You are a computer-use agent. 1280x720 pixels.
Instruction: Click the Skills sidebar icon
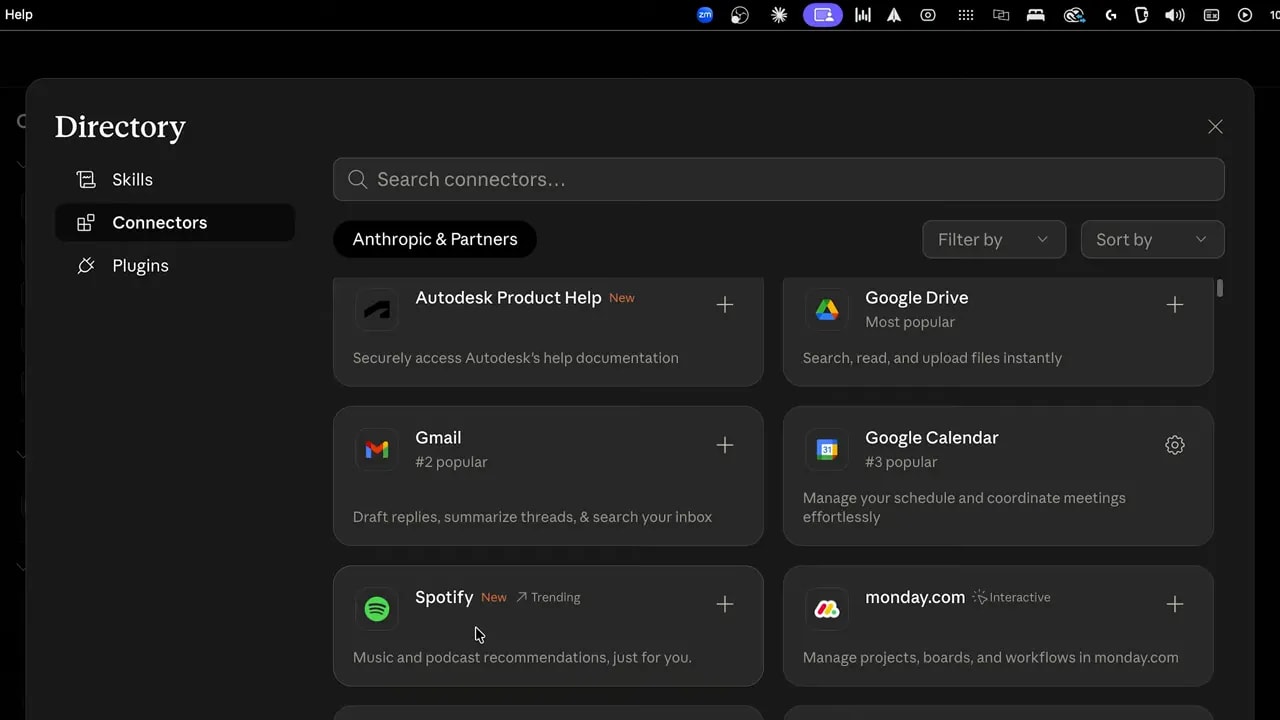pyautogui.click(x=86, y=180)
